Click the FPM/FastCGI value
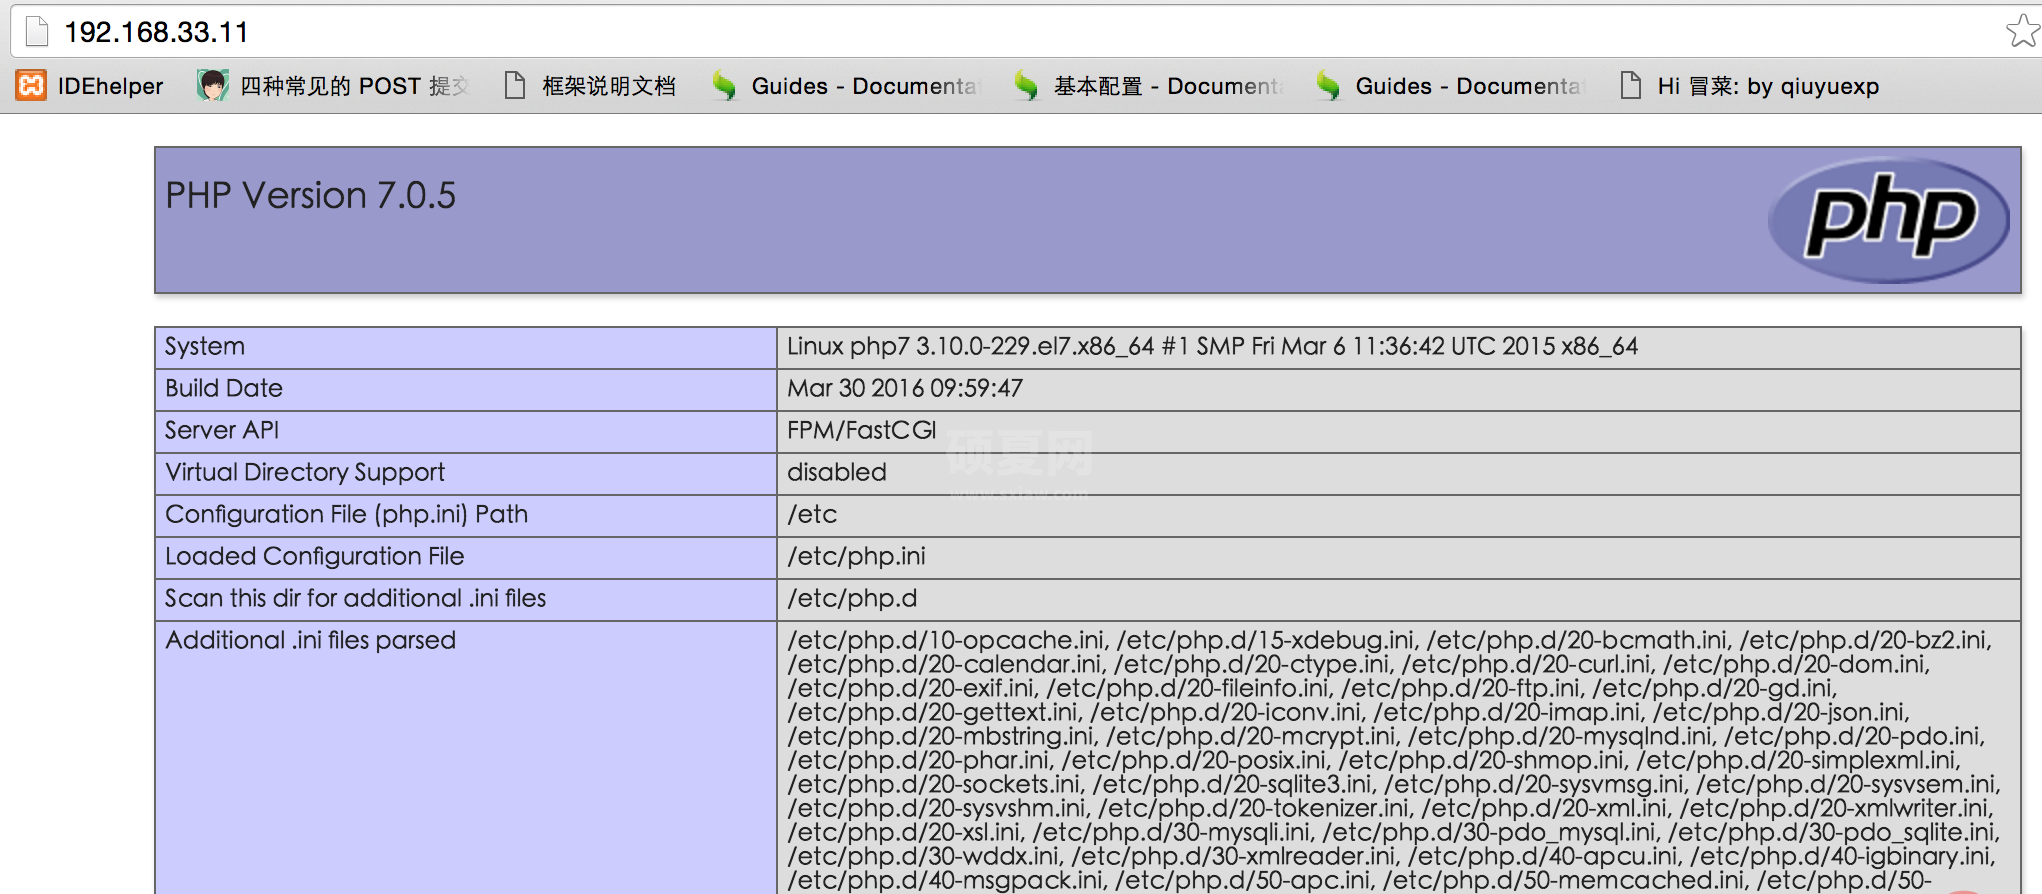The height and width of the screenshot is (894, 2042). [861, 430]
